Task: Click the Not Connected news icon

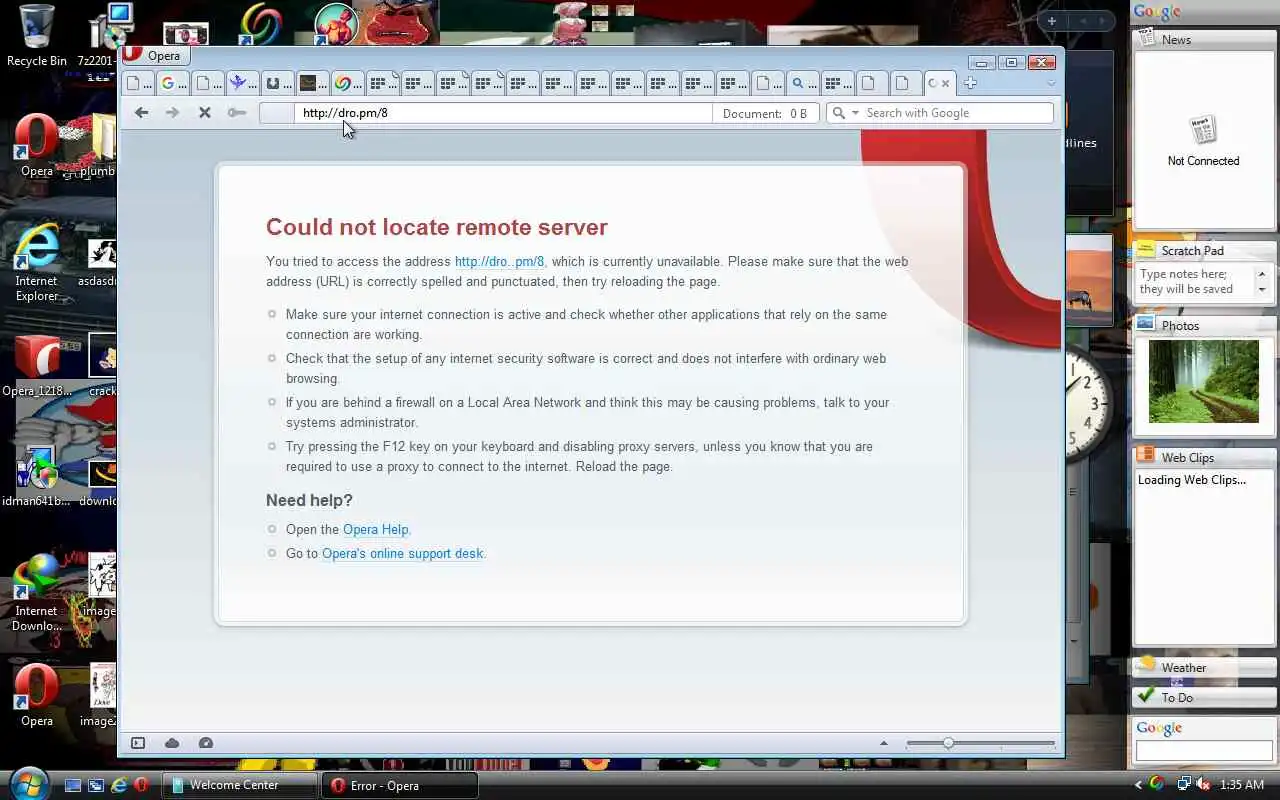Action: 1203,130
